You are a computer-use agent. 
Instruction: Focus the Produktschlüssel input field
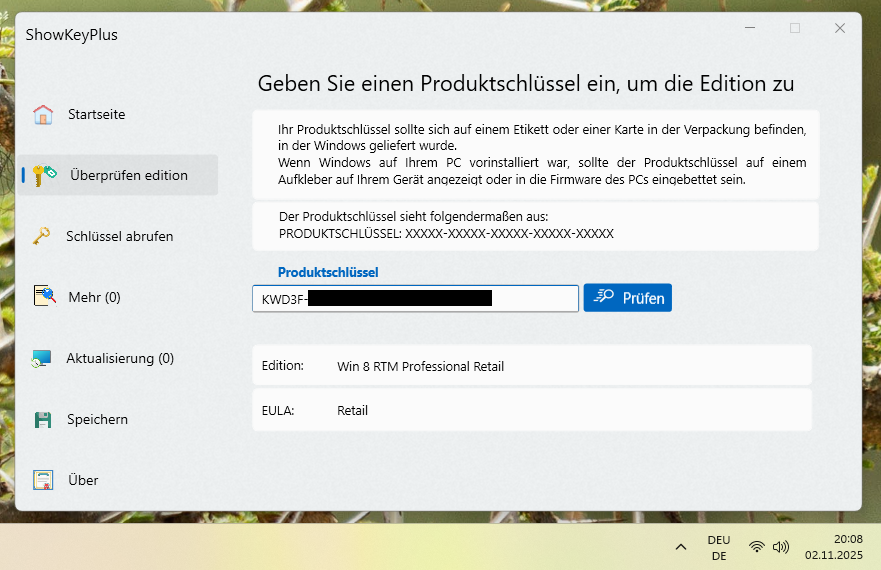pyautogui.click(x=415, y=298)
